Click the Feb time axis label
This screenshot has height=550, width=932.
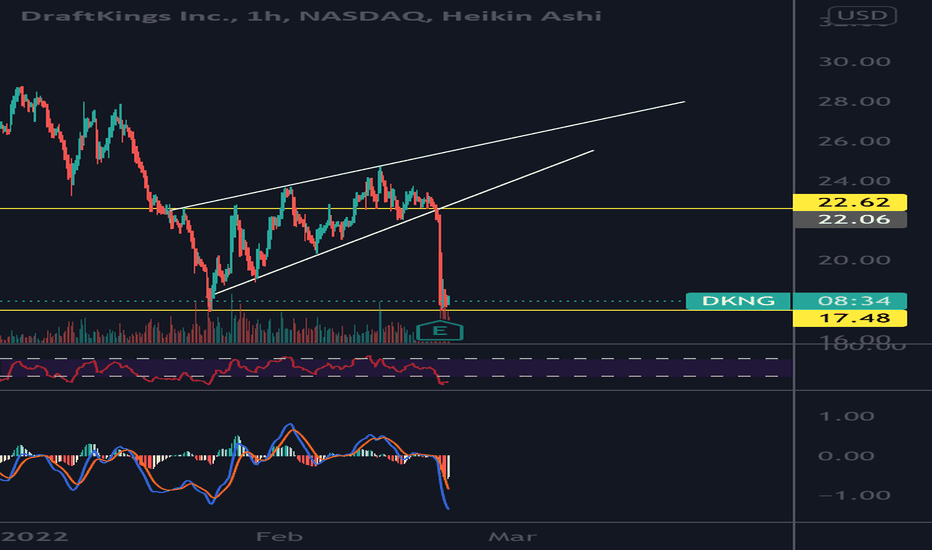click(x=279, y=537)
